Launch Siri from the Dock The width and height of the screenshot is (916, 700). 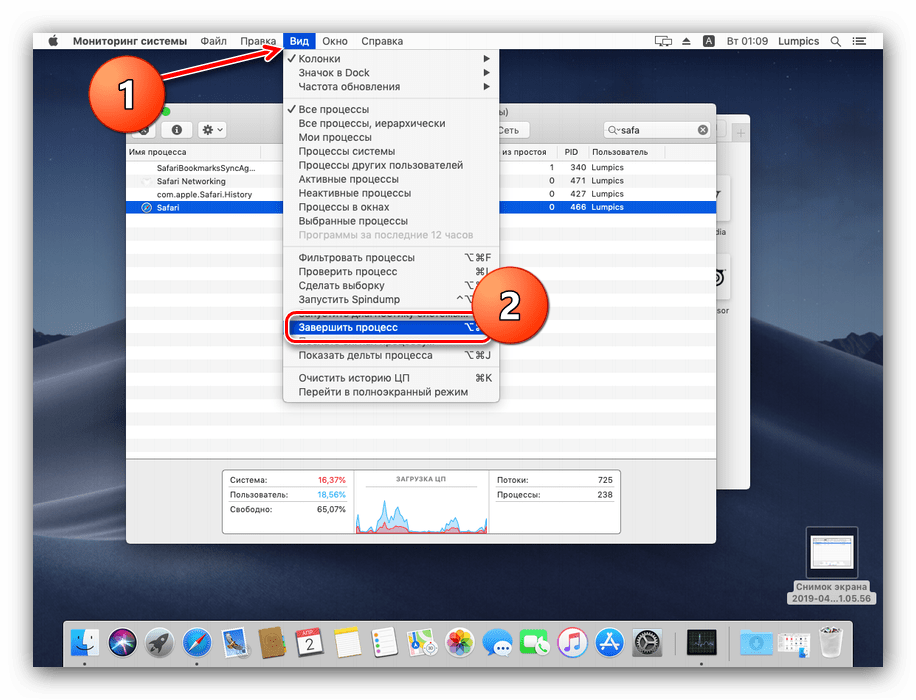pos(122,642)
